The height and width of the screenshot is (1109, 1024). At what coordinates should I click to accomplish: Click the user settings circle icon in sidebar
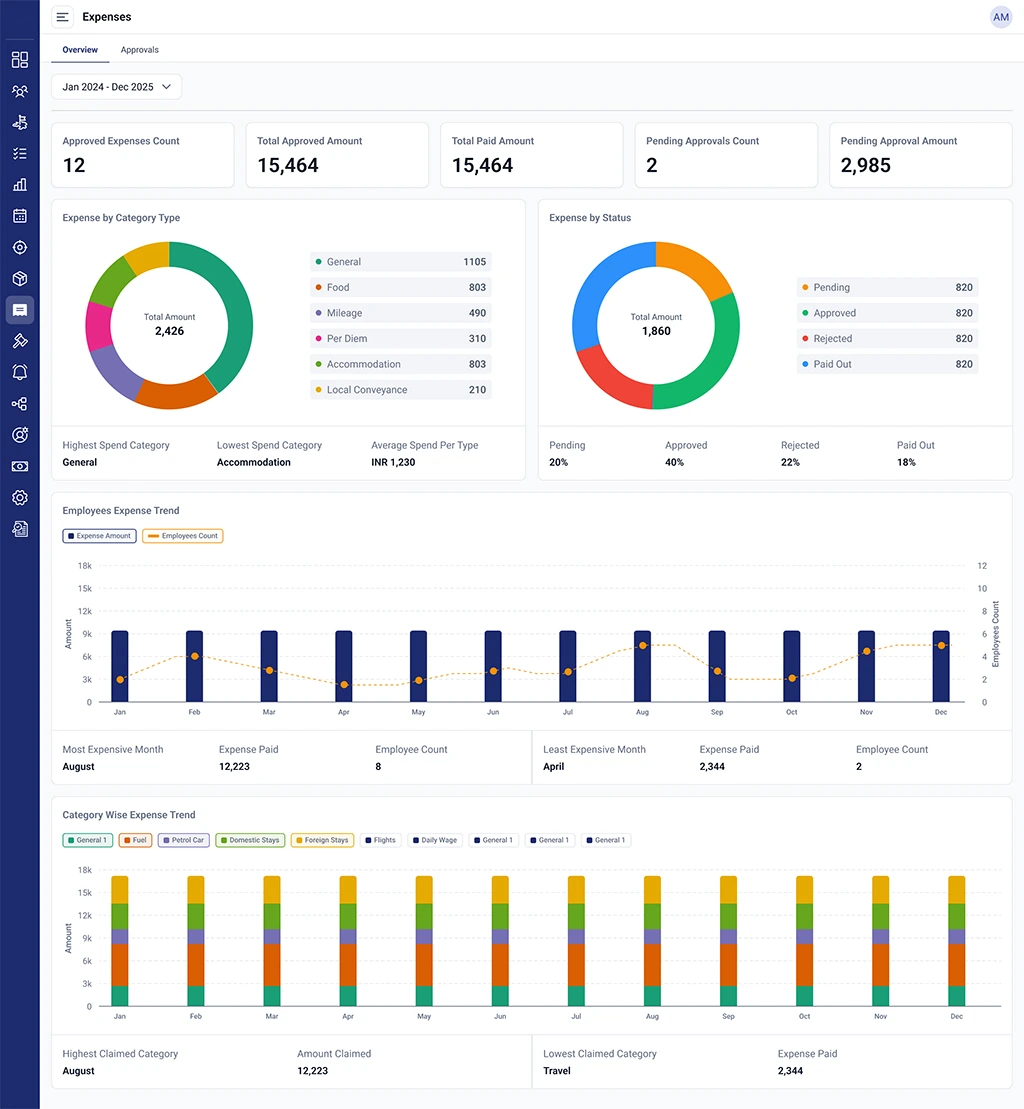(x=20, y=435)
